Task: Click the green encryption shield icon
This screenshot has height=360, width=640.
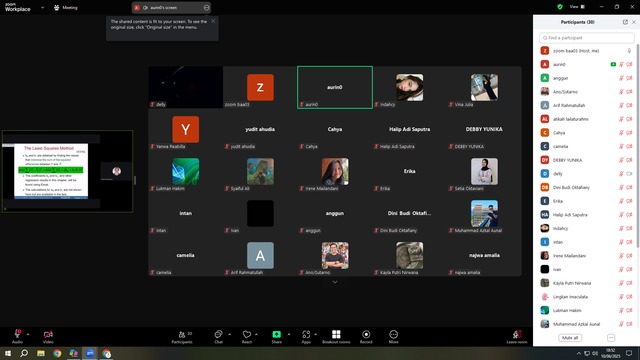Action: 560,7
